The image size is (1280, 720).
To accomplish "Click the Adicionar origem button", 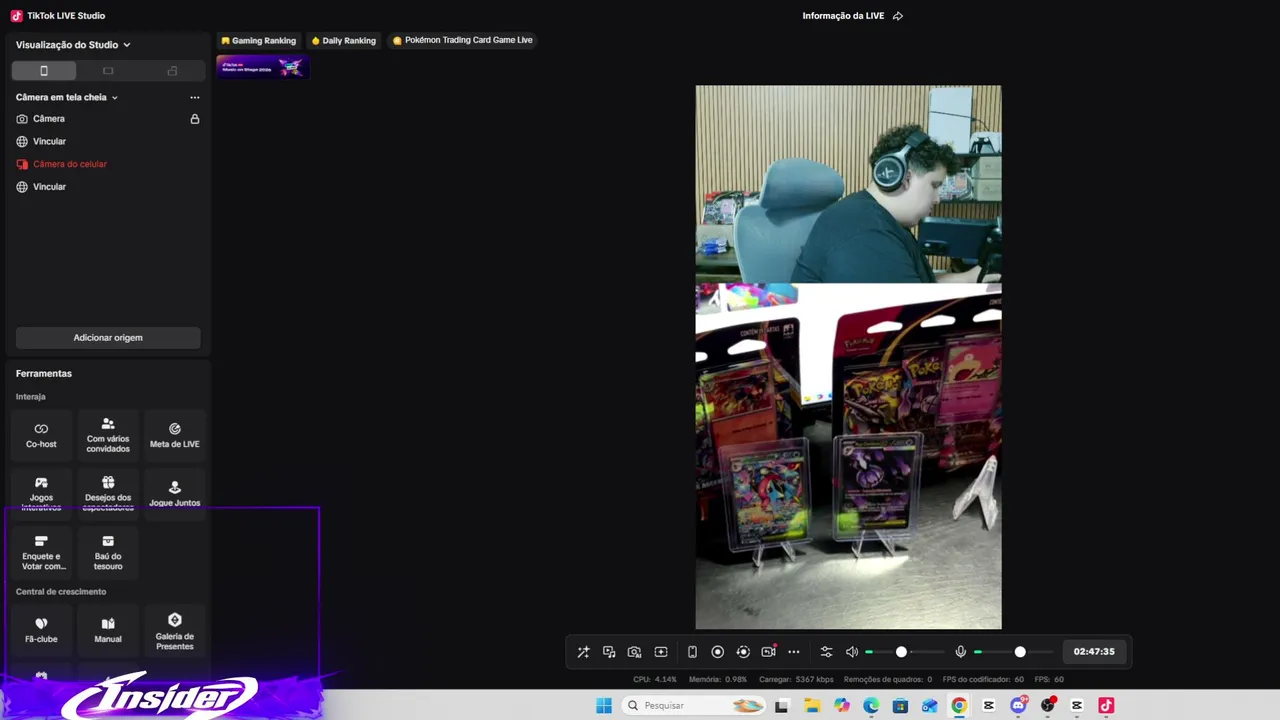I will pos(108,338).
